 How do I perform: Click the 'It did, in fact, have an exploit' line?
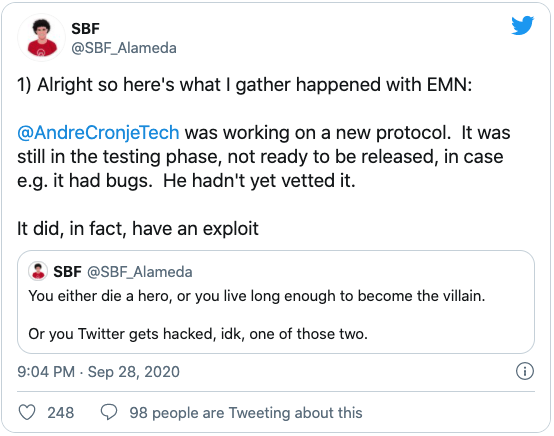click(138, 229)
